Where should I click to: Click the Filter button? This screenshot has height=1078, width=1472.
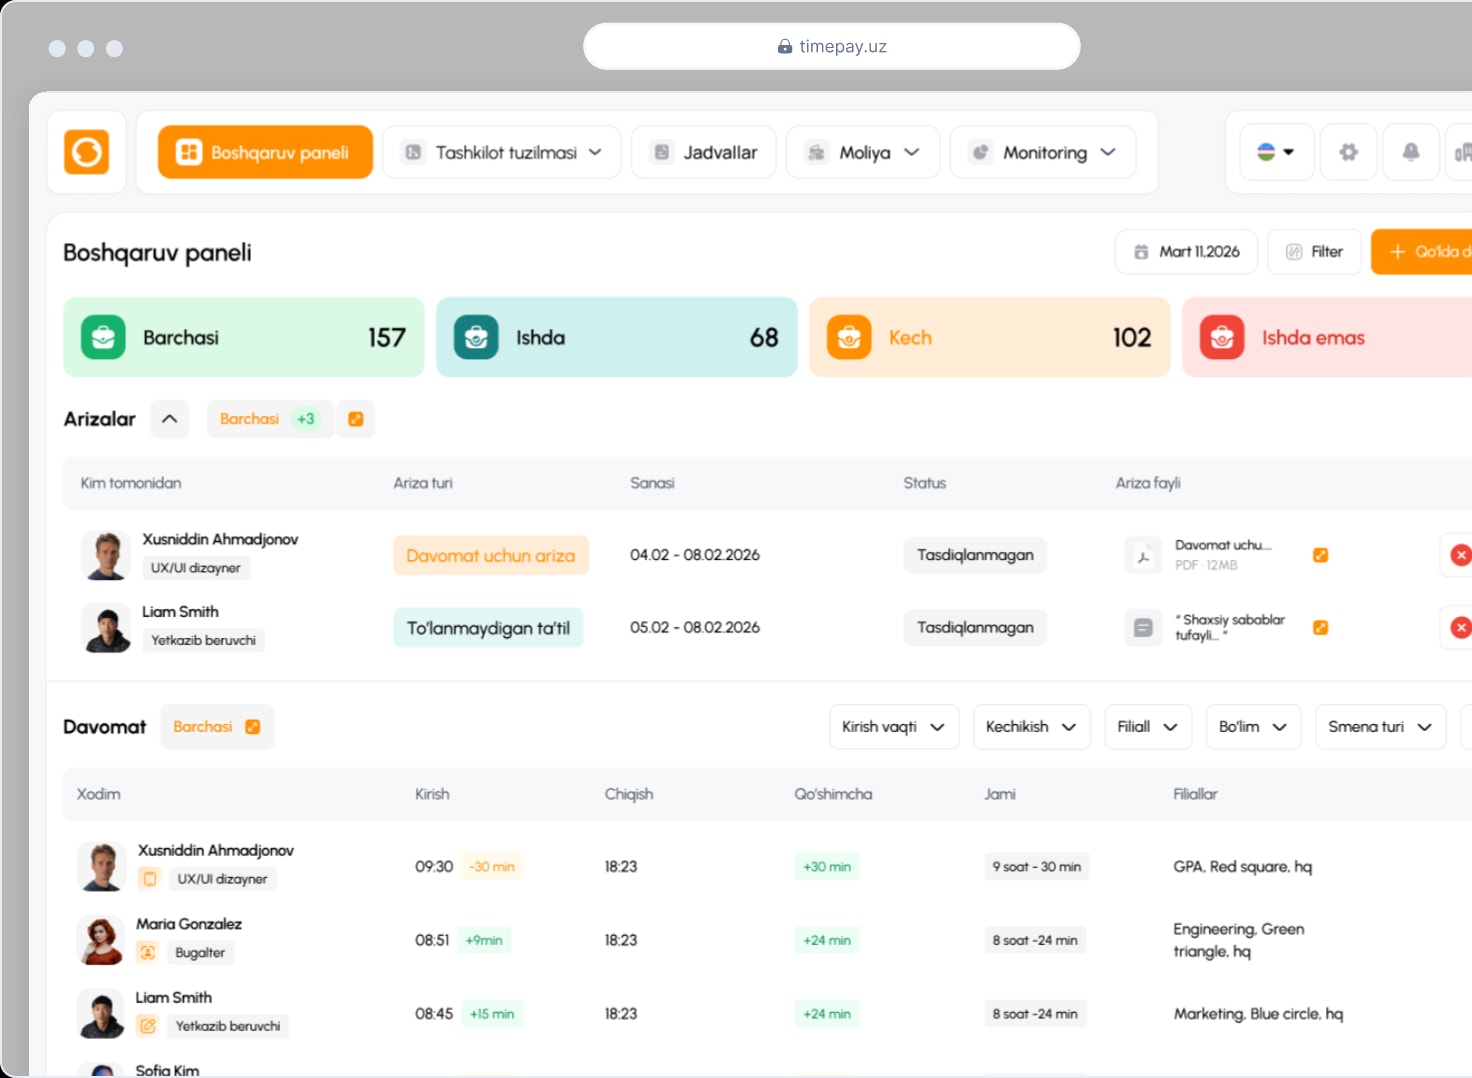pyautogui.click(x=1314, y=252)
